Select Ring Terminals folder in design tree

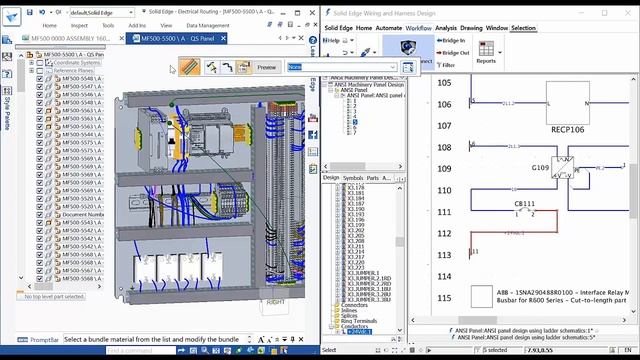coord(359,321)
